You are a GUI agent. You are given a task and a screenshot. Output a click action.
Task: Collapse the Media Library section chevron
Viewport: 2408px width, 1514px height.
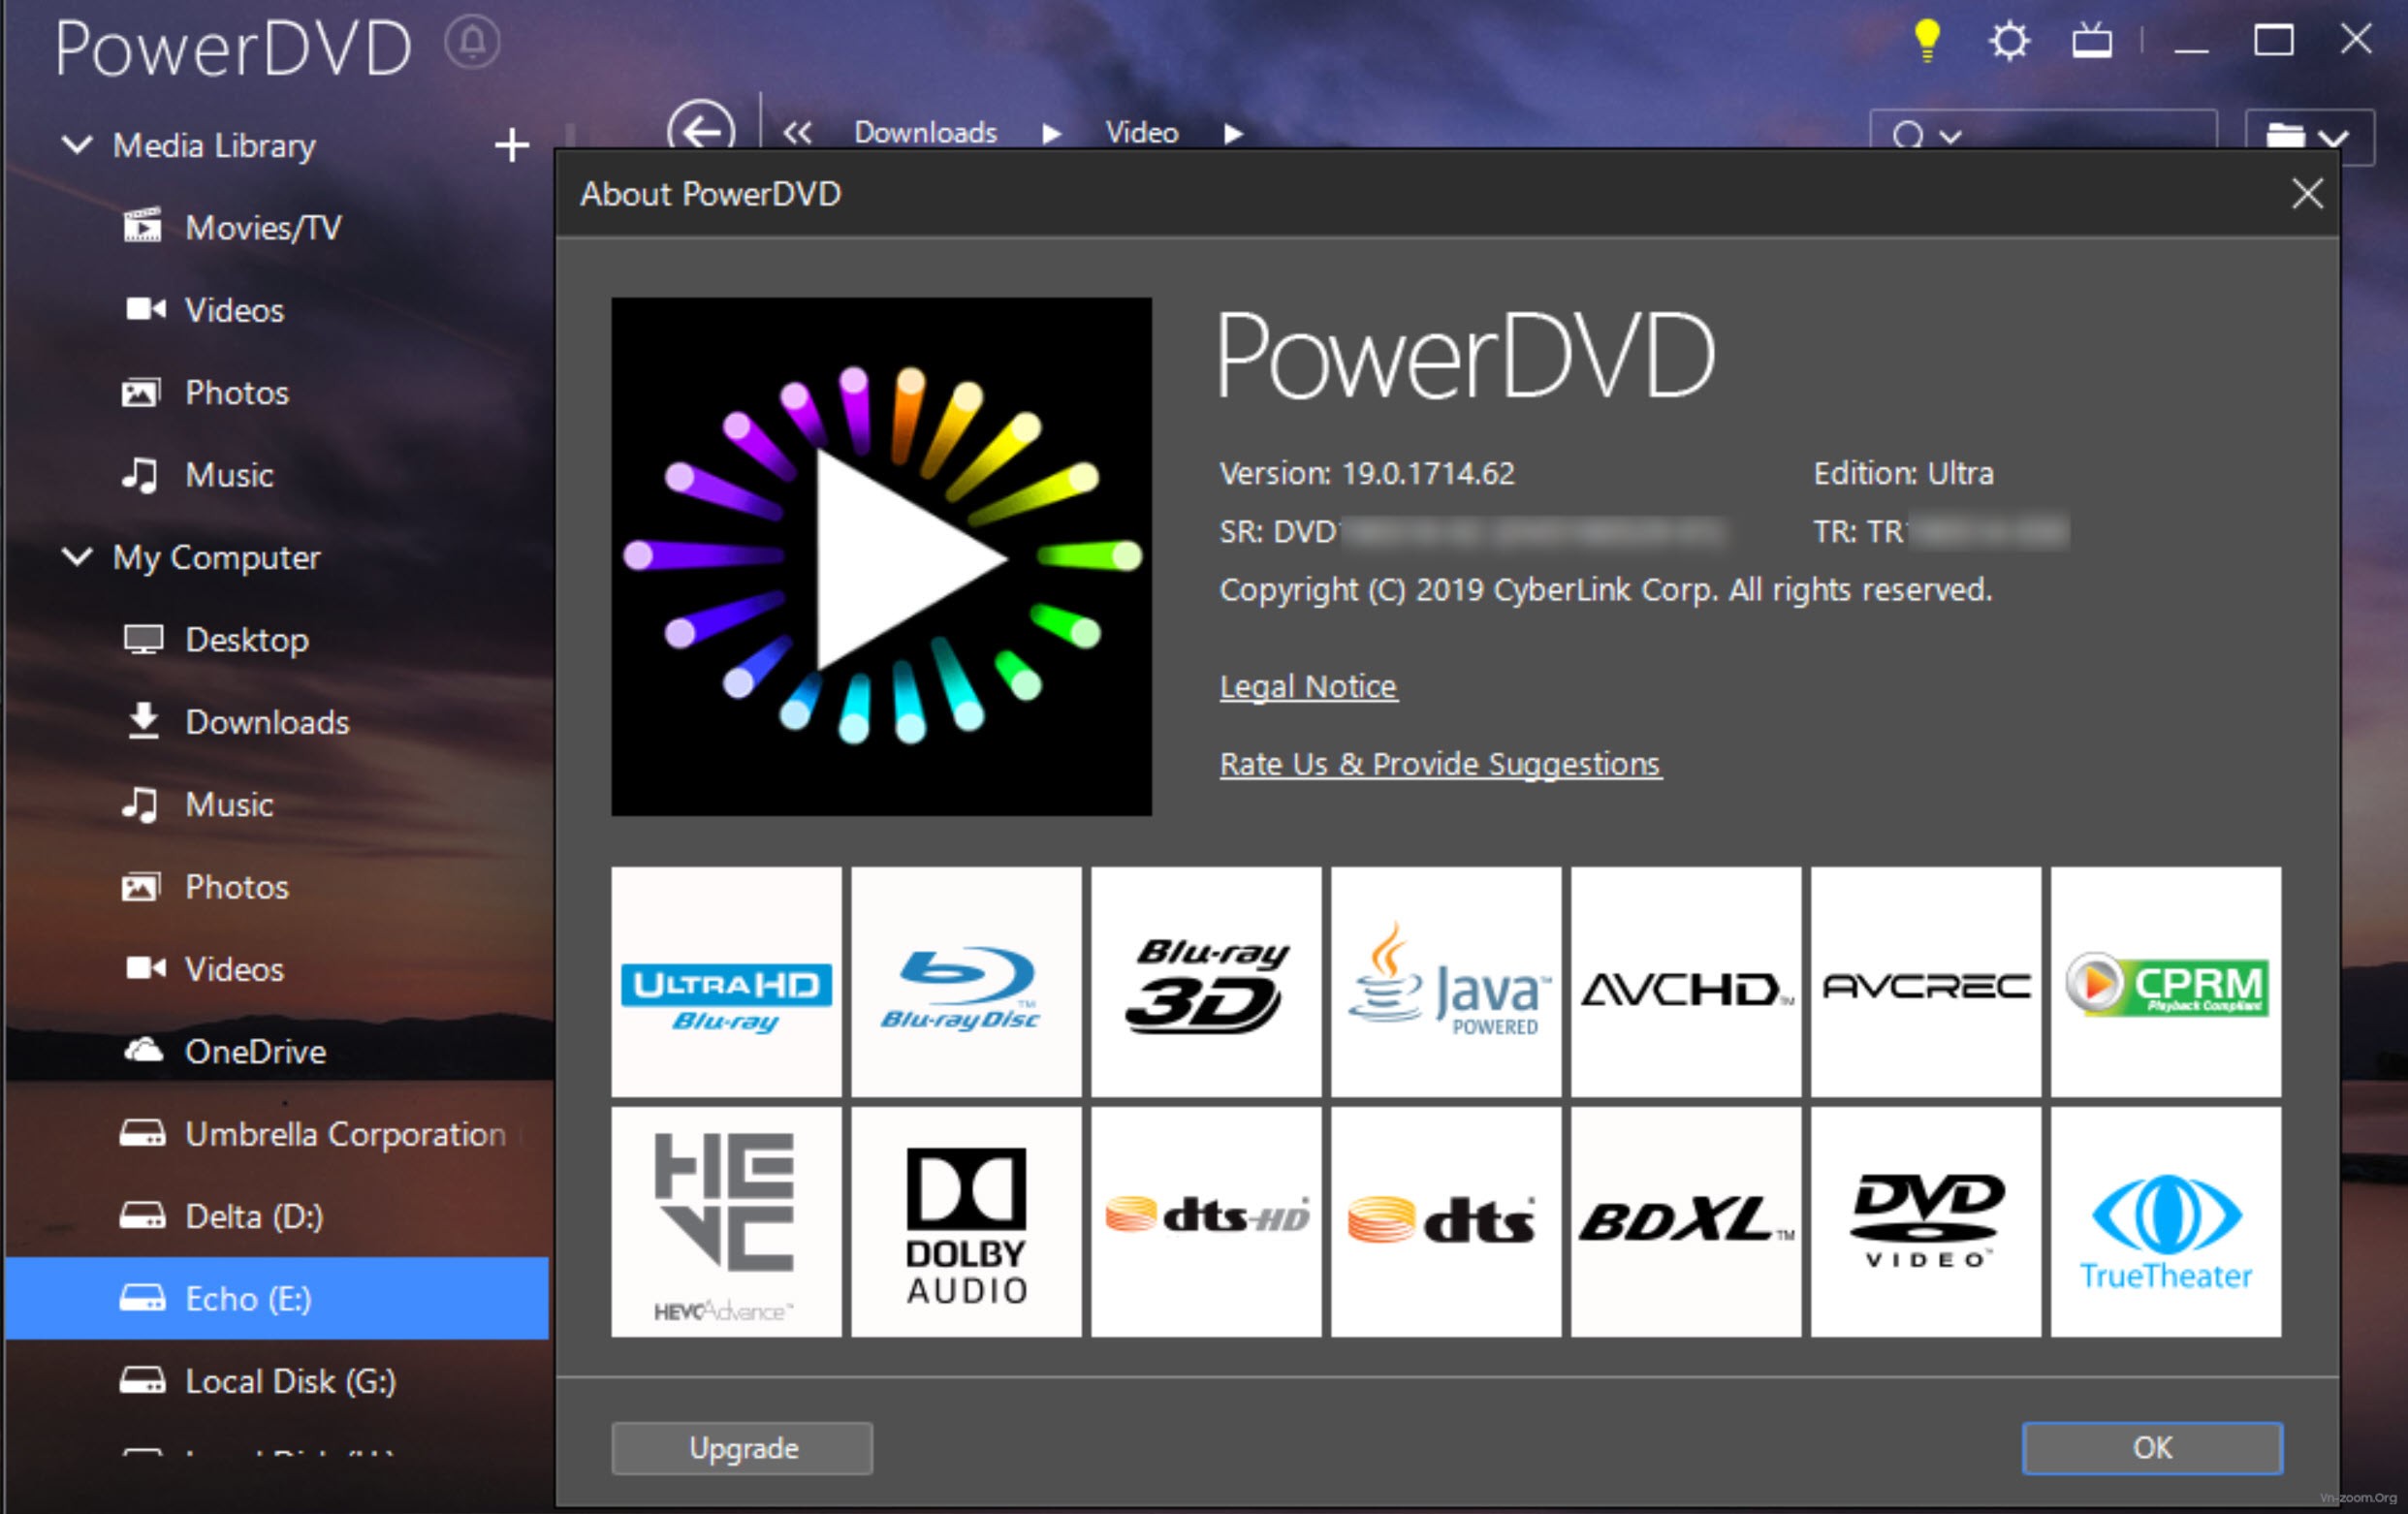tap(77, 145)
